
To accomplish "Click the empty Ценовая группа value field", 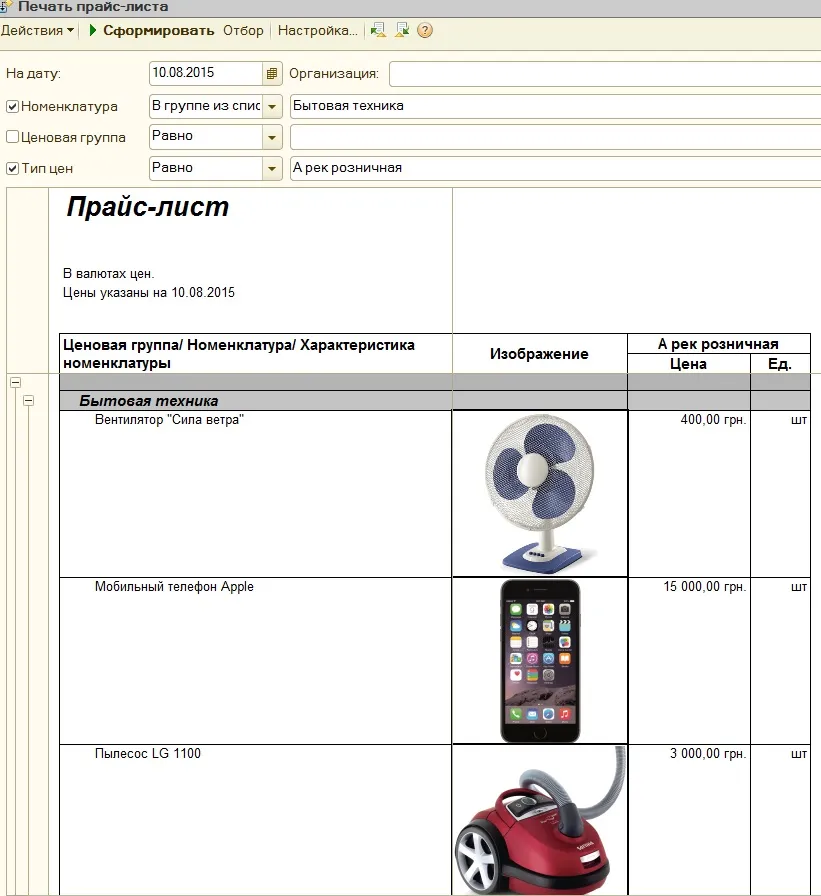I will pos(555,137).
